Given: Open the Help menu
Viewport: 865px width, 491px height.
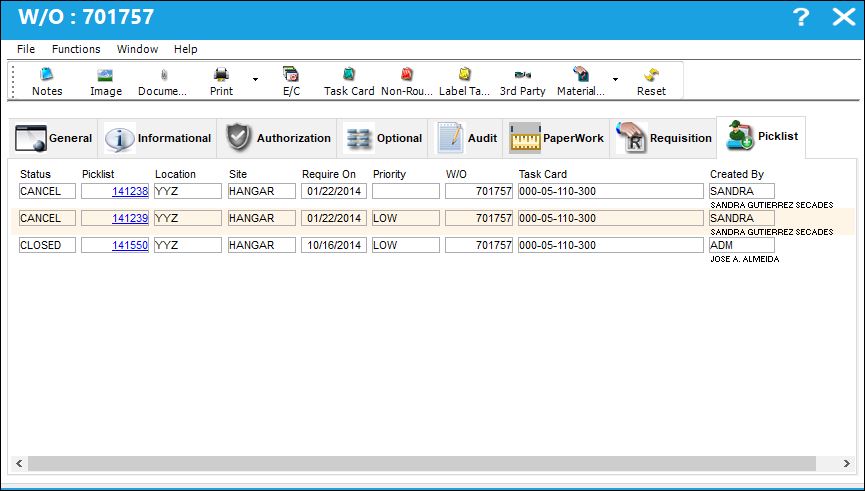Looking at the screenshot, I should [185, 49].
